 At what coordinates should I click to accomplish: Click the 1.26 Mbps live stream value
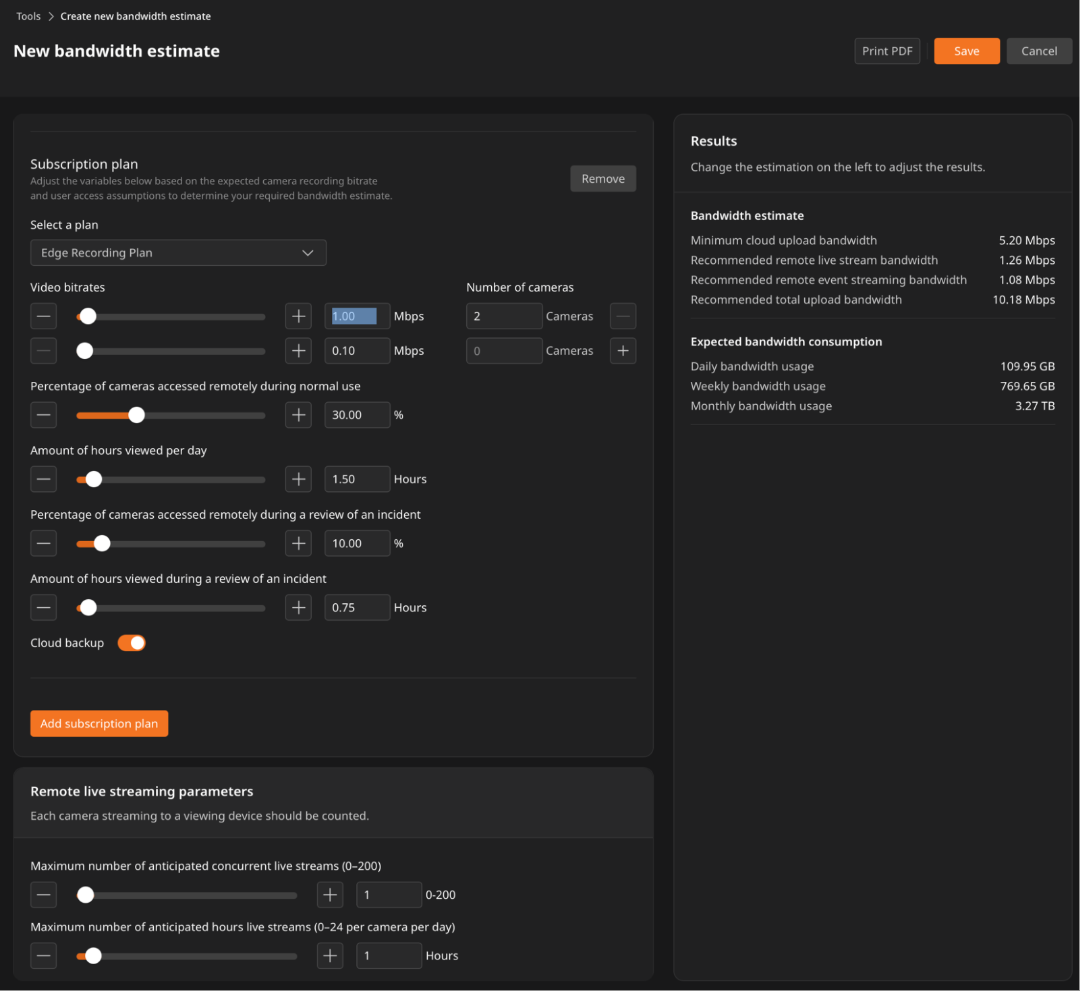[1027, 260]
